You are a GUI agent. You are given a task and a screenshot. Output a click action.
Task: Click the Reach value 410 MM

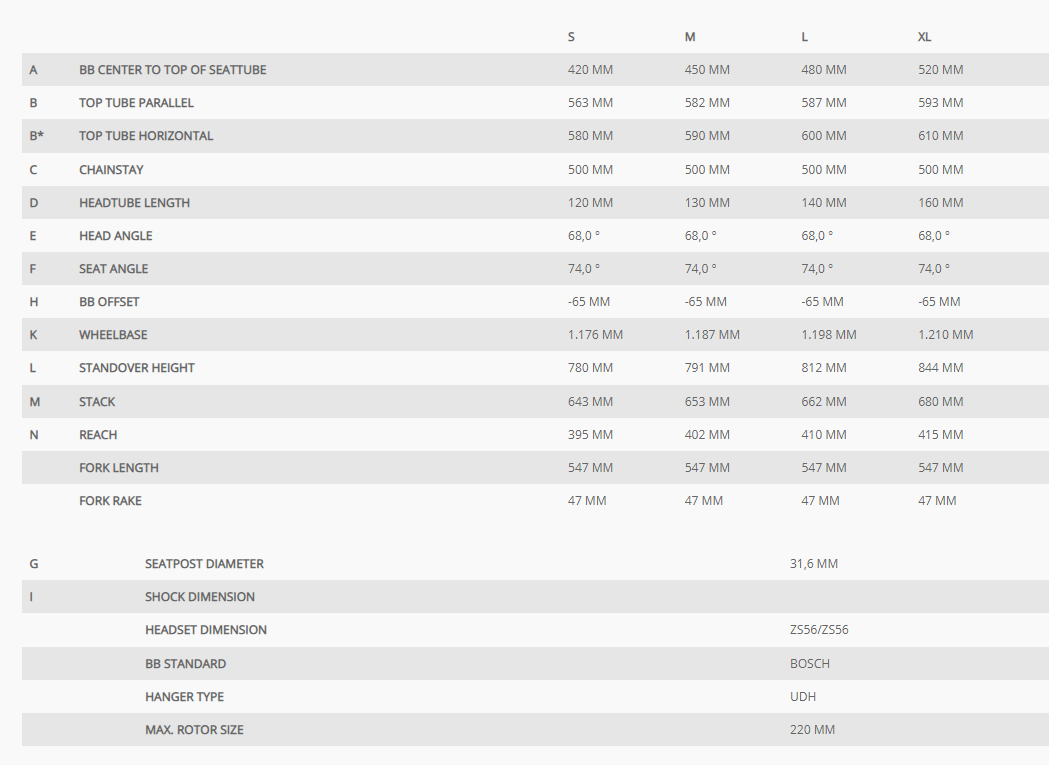824,434
